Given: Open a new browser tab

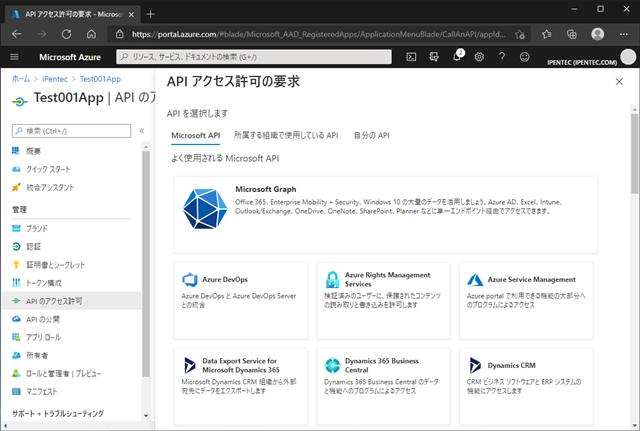Looking at the screenshot, I should tap(151, 14).
